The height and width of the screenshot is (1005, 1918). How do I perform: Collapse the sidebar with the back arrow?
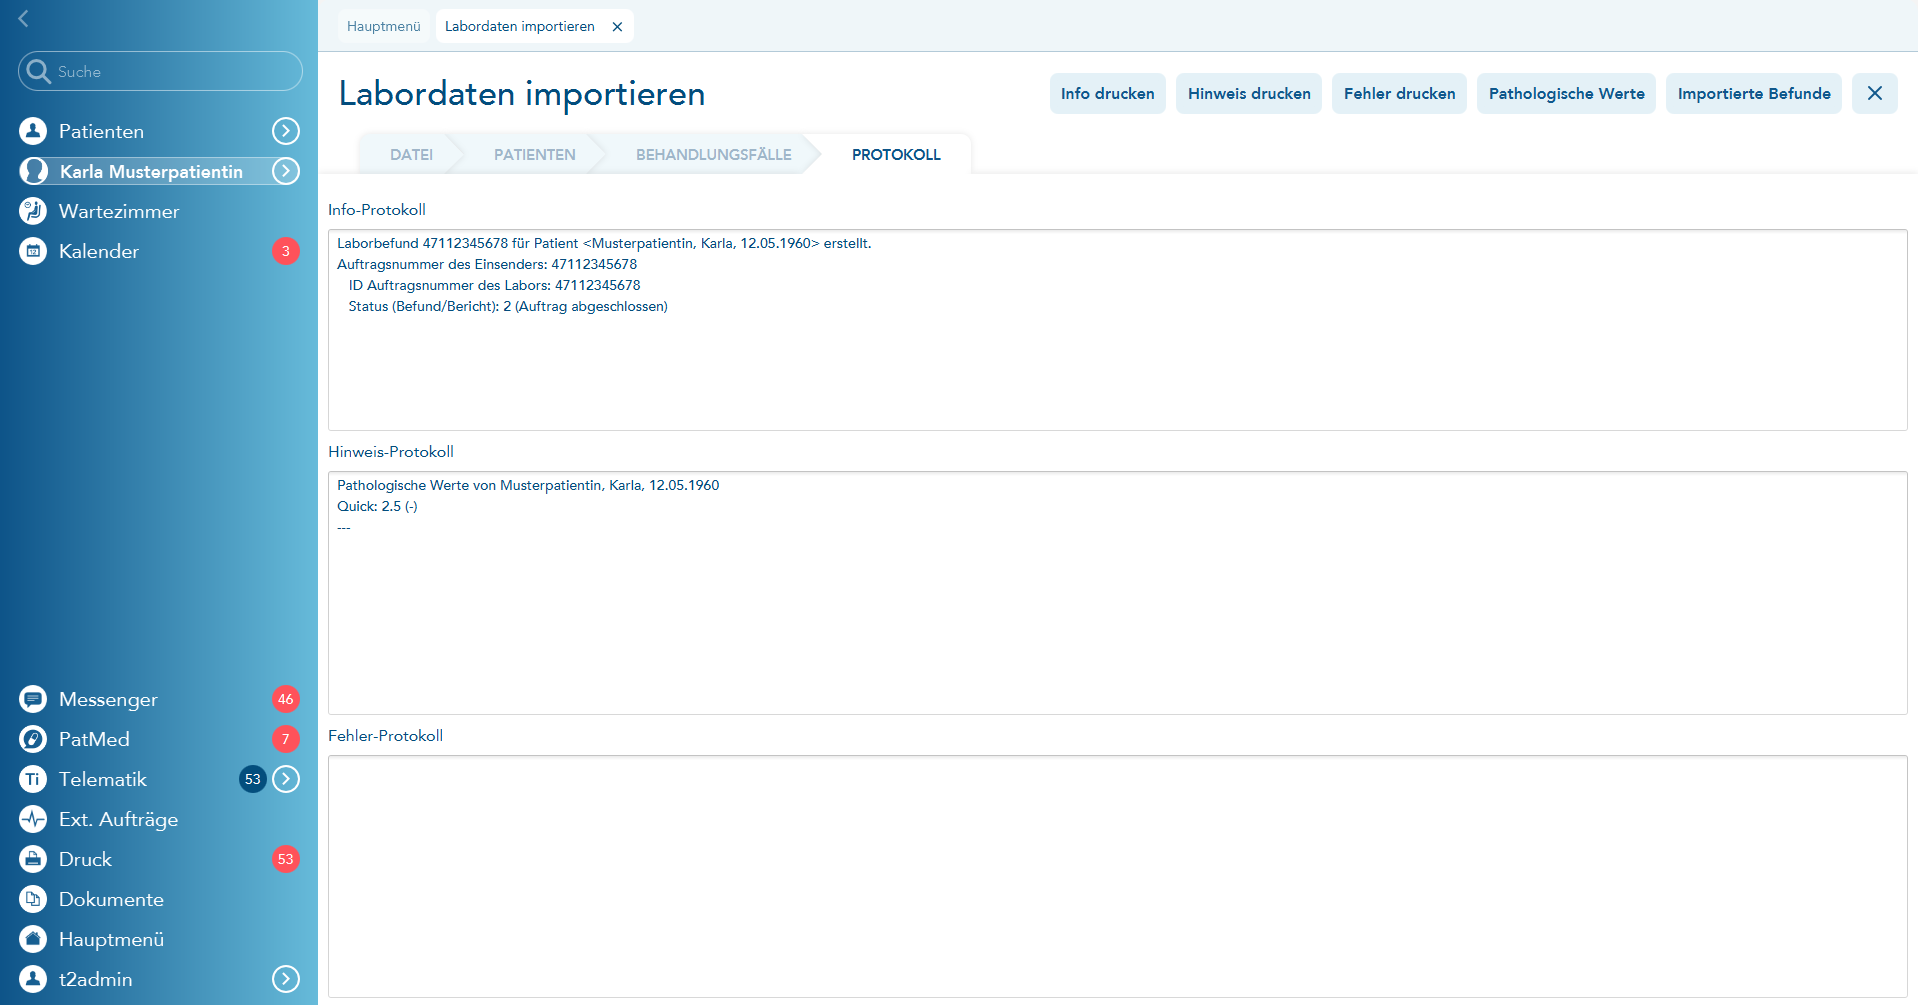pos(23,19)
